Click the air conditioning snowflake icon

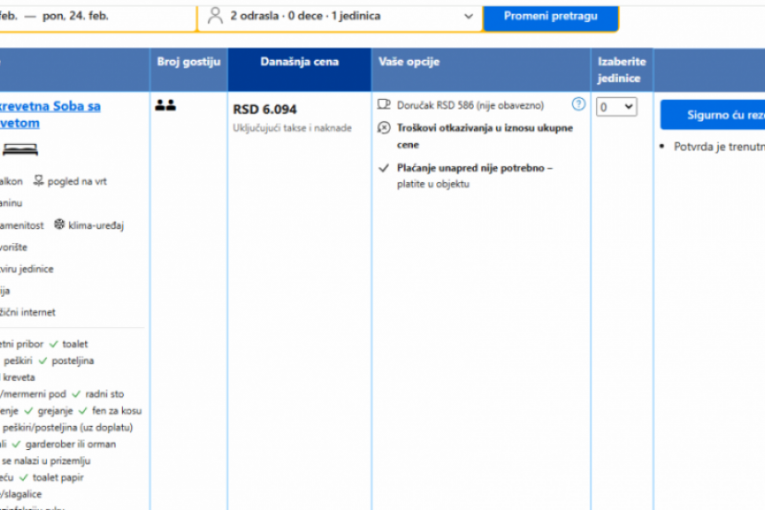59,225
